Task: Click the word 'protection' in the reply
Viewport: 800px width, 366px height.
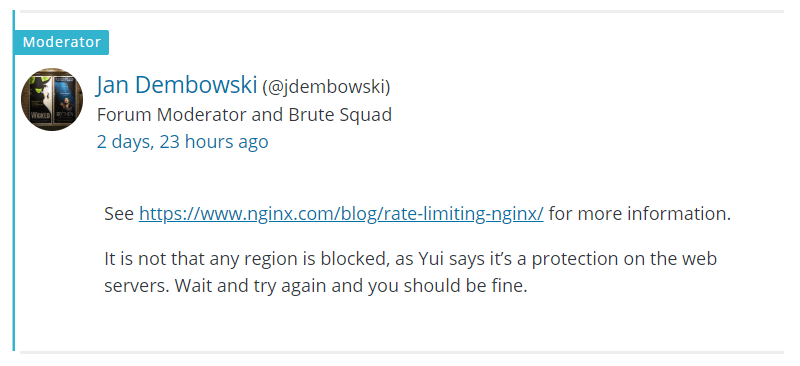Action: pyautogui.click(x=576, y=259)
